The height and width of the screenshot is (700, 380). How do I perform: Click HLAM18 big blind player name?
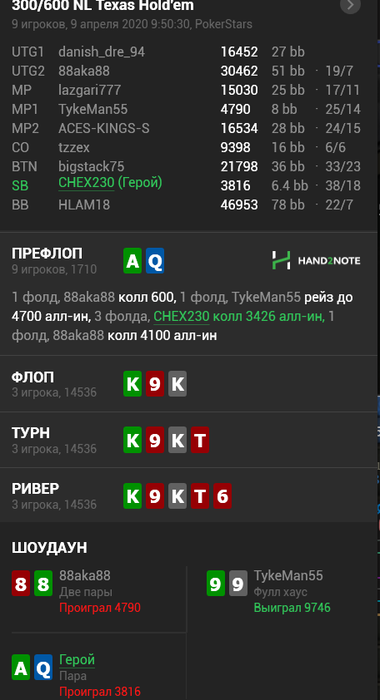coord(84,205)
